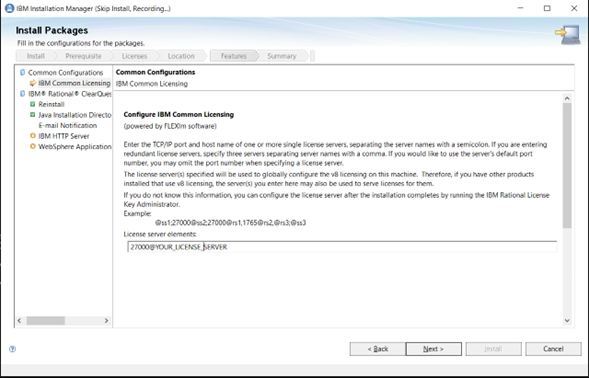The width and height of the screenshot is (589, 378).
Task: Click the arrow icon beside IBM Common Licensing
Action: tap(33, 83)
